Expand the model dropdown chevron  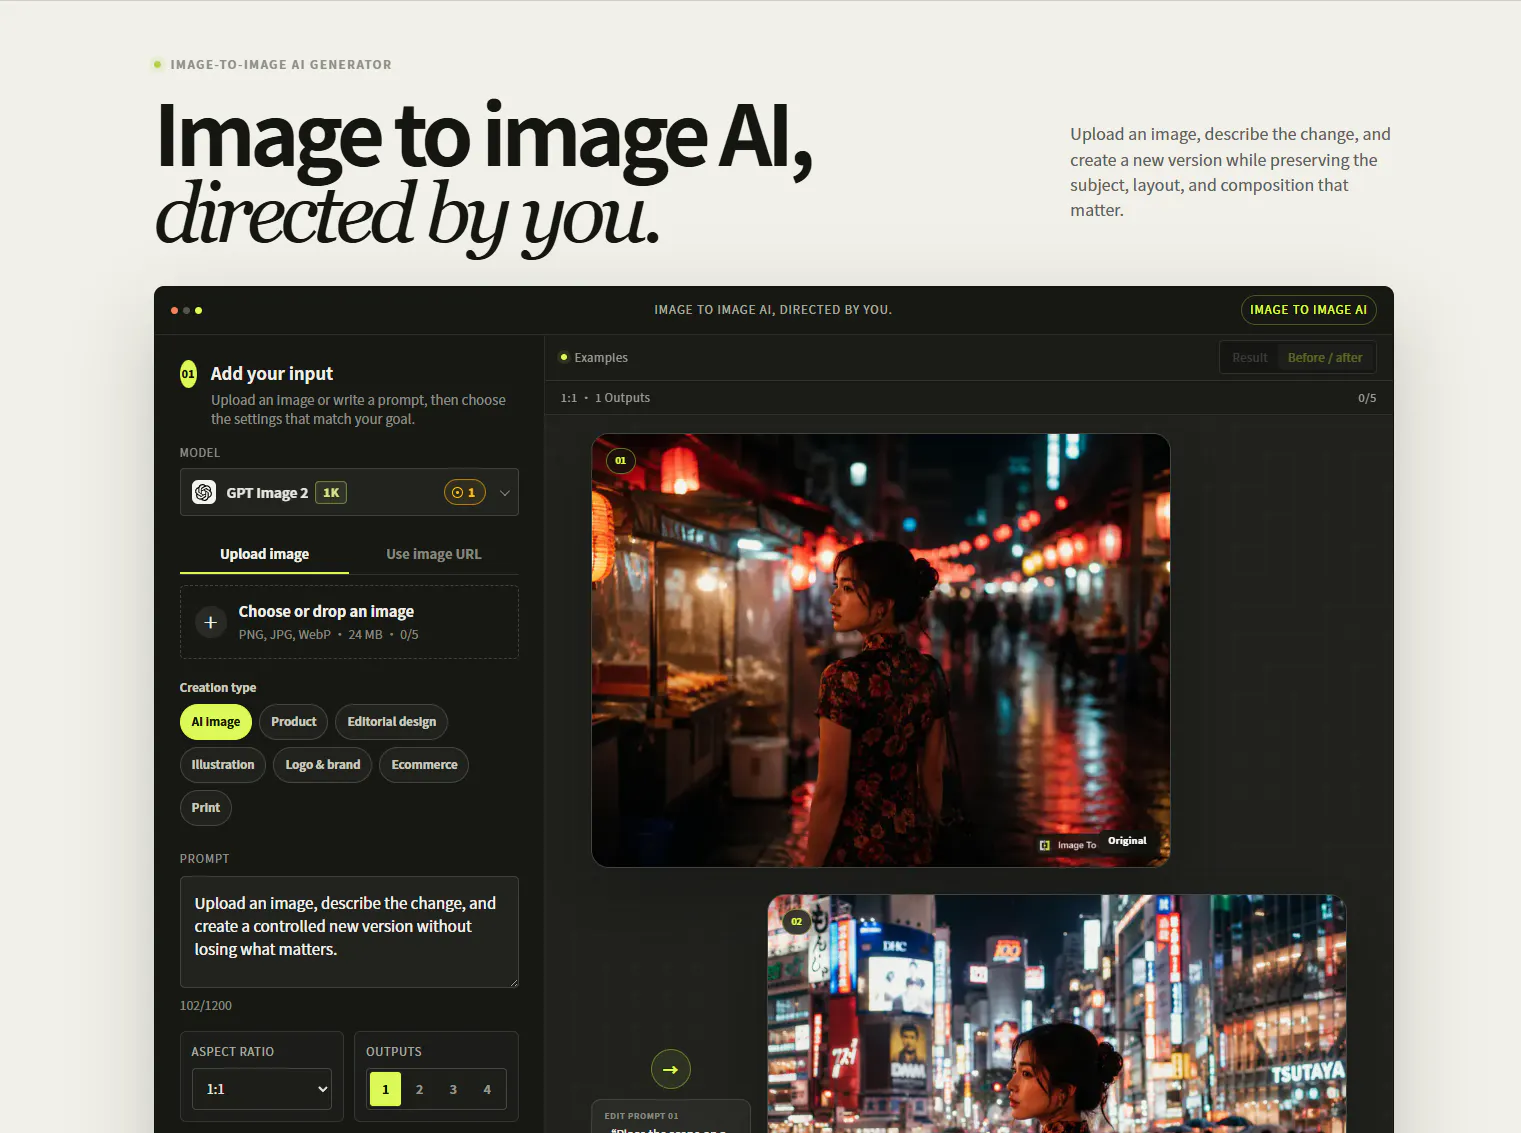[504, 493]
